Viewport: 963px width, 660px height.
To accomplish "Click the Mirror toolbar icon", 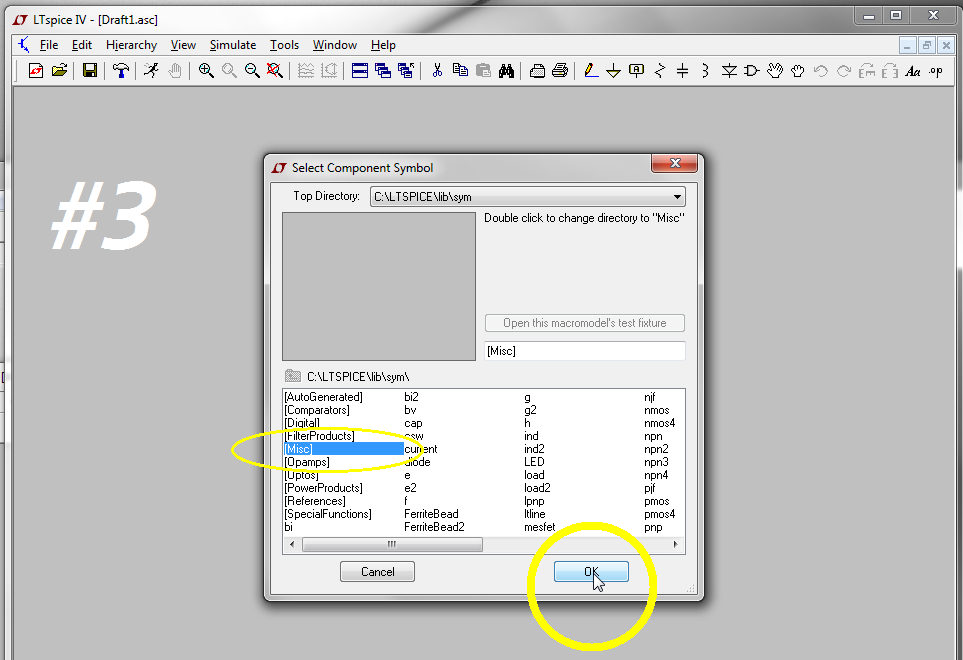I will point(890,71).
